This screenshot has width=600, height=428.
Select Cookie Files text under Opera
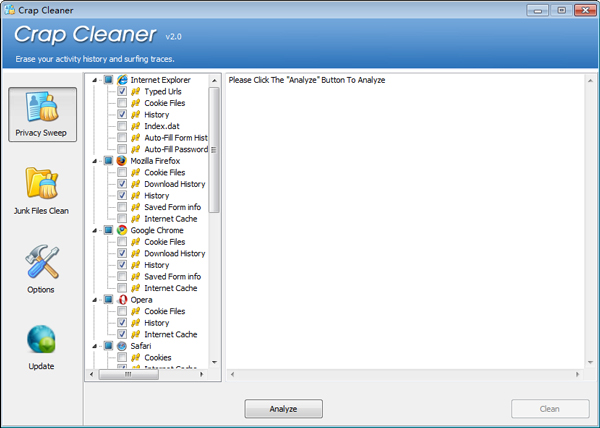click(165, 311)
